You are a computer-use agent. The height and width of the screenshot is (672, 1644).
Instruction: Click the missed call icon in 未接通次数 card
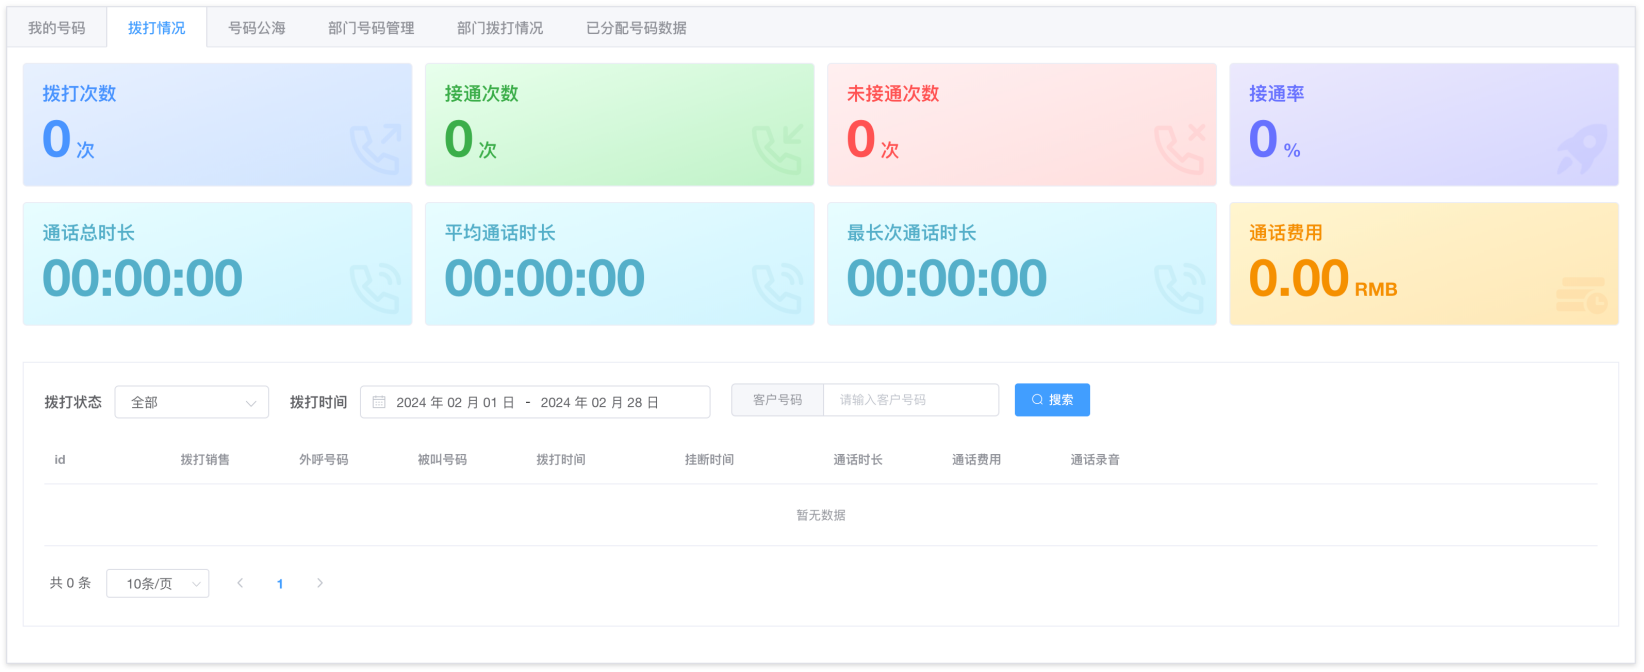click(1180, 149)
